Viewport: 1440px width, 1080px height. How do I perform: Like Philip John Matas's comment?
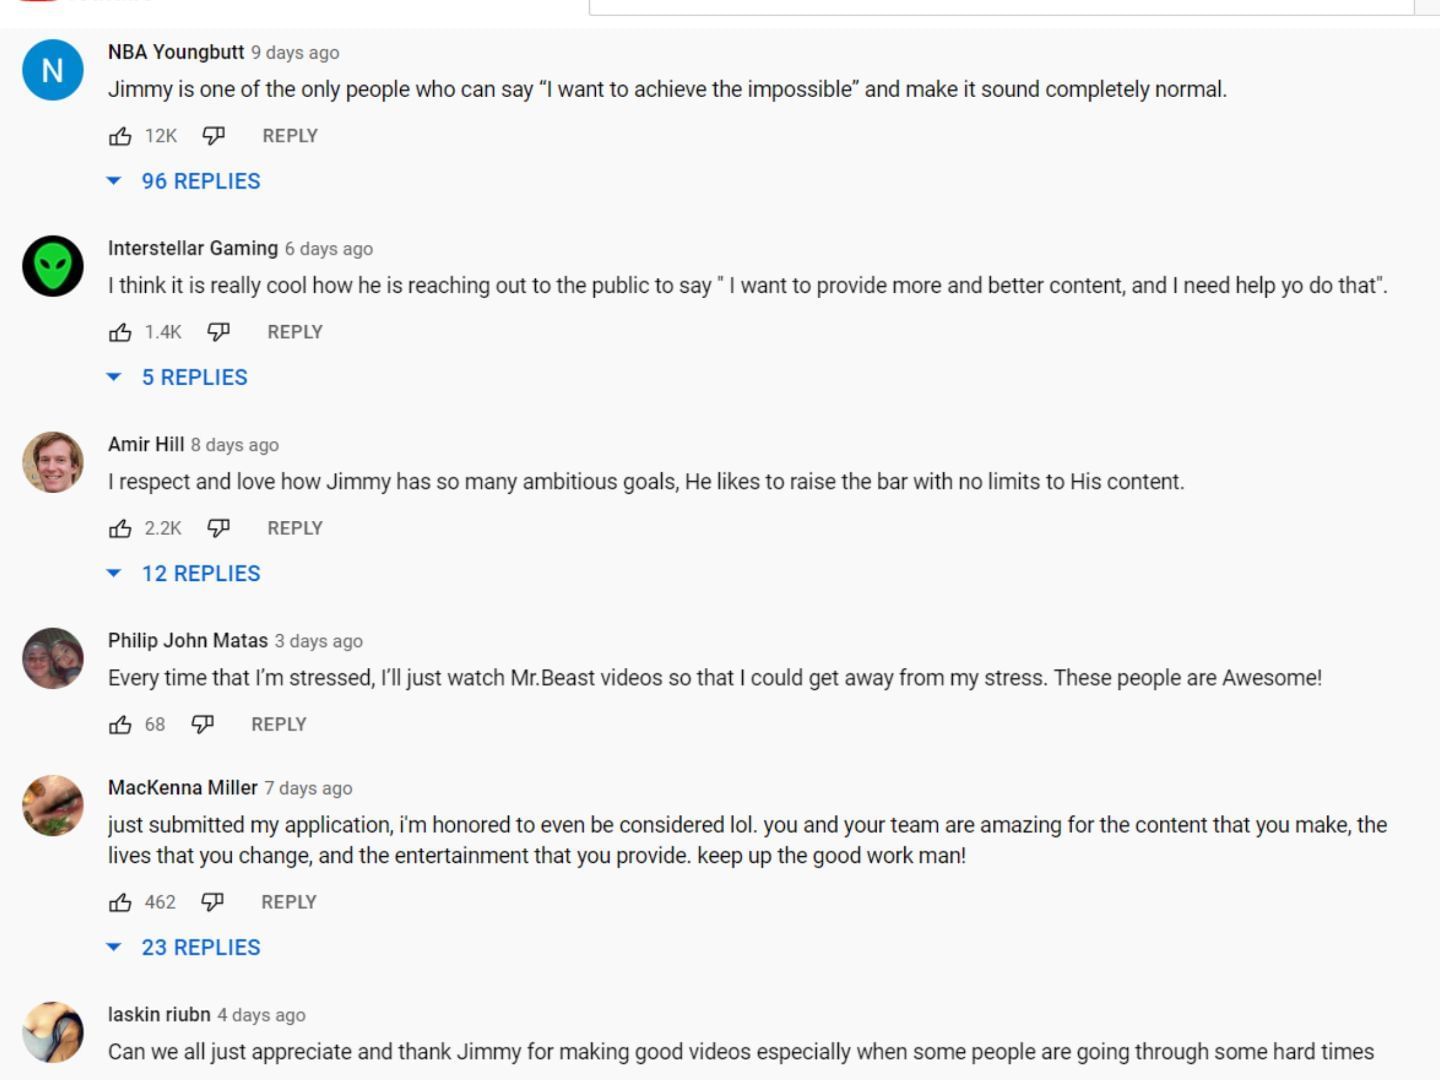(x=120, y=723)
